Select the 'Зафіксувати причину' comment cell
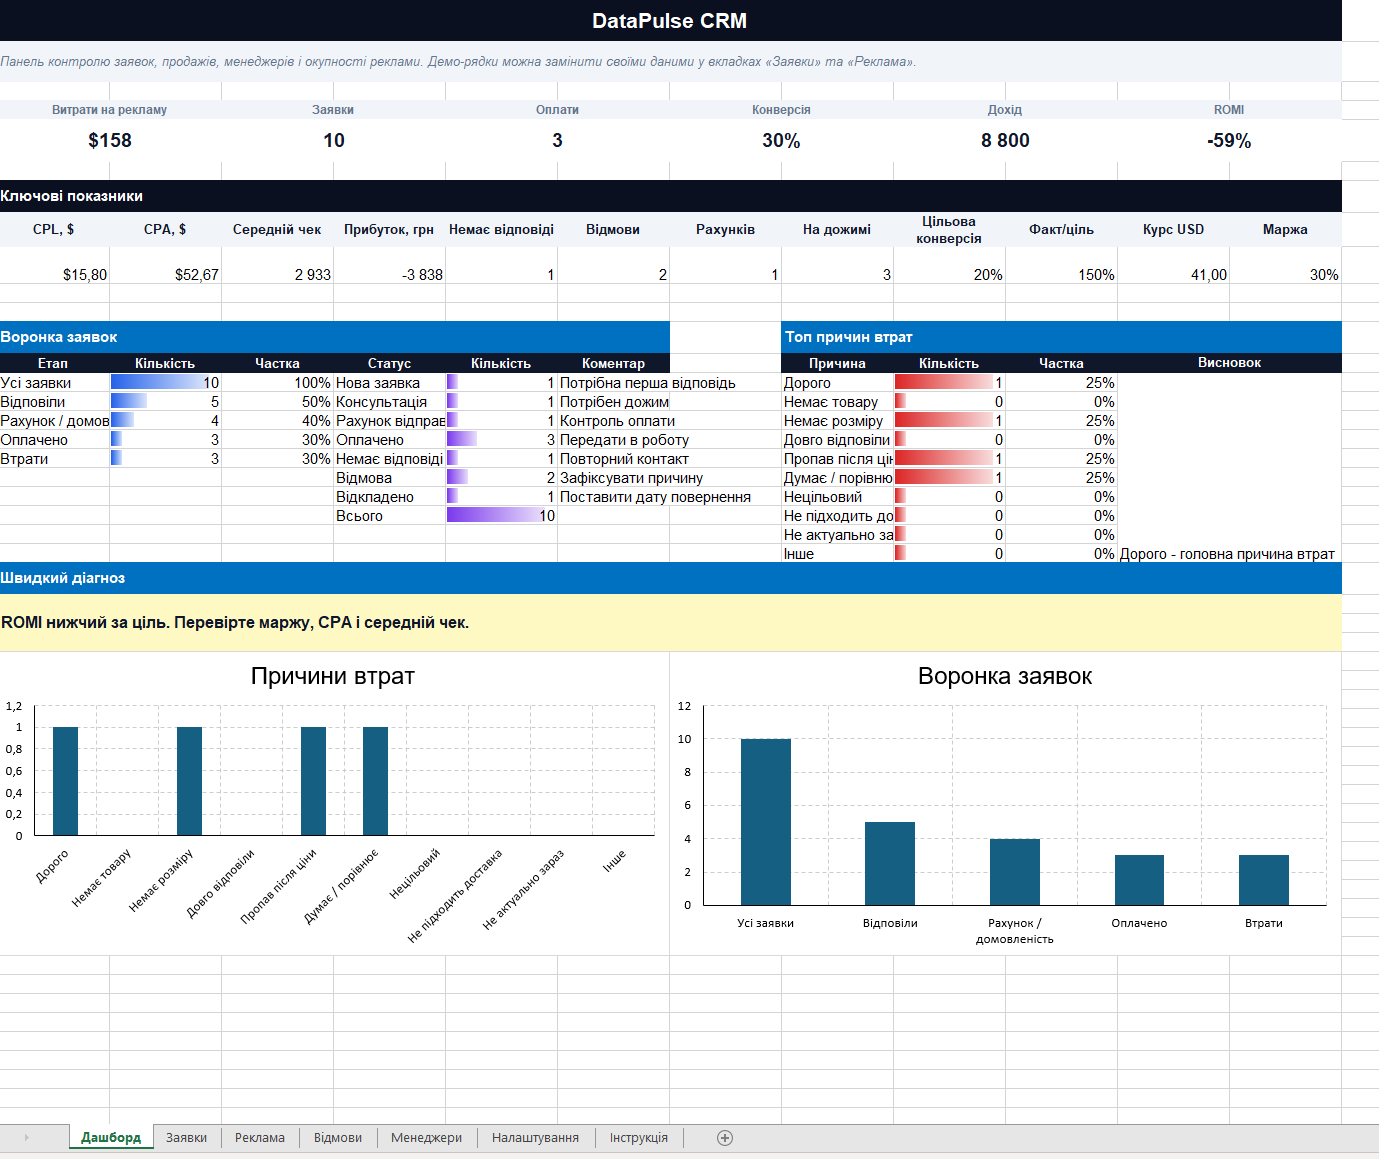 (631, 478)
